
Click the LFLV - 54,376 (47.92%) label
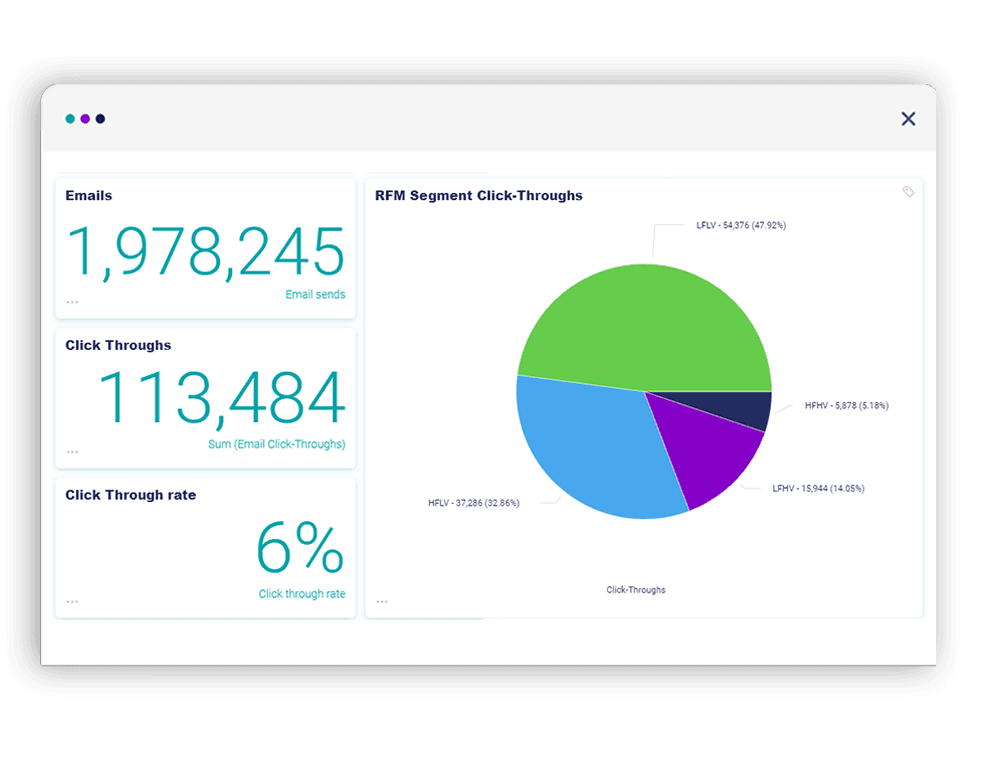pos(741,226)
